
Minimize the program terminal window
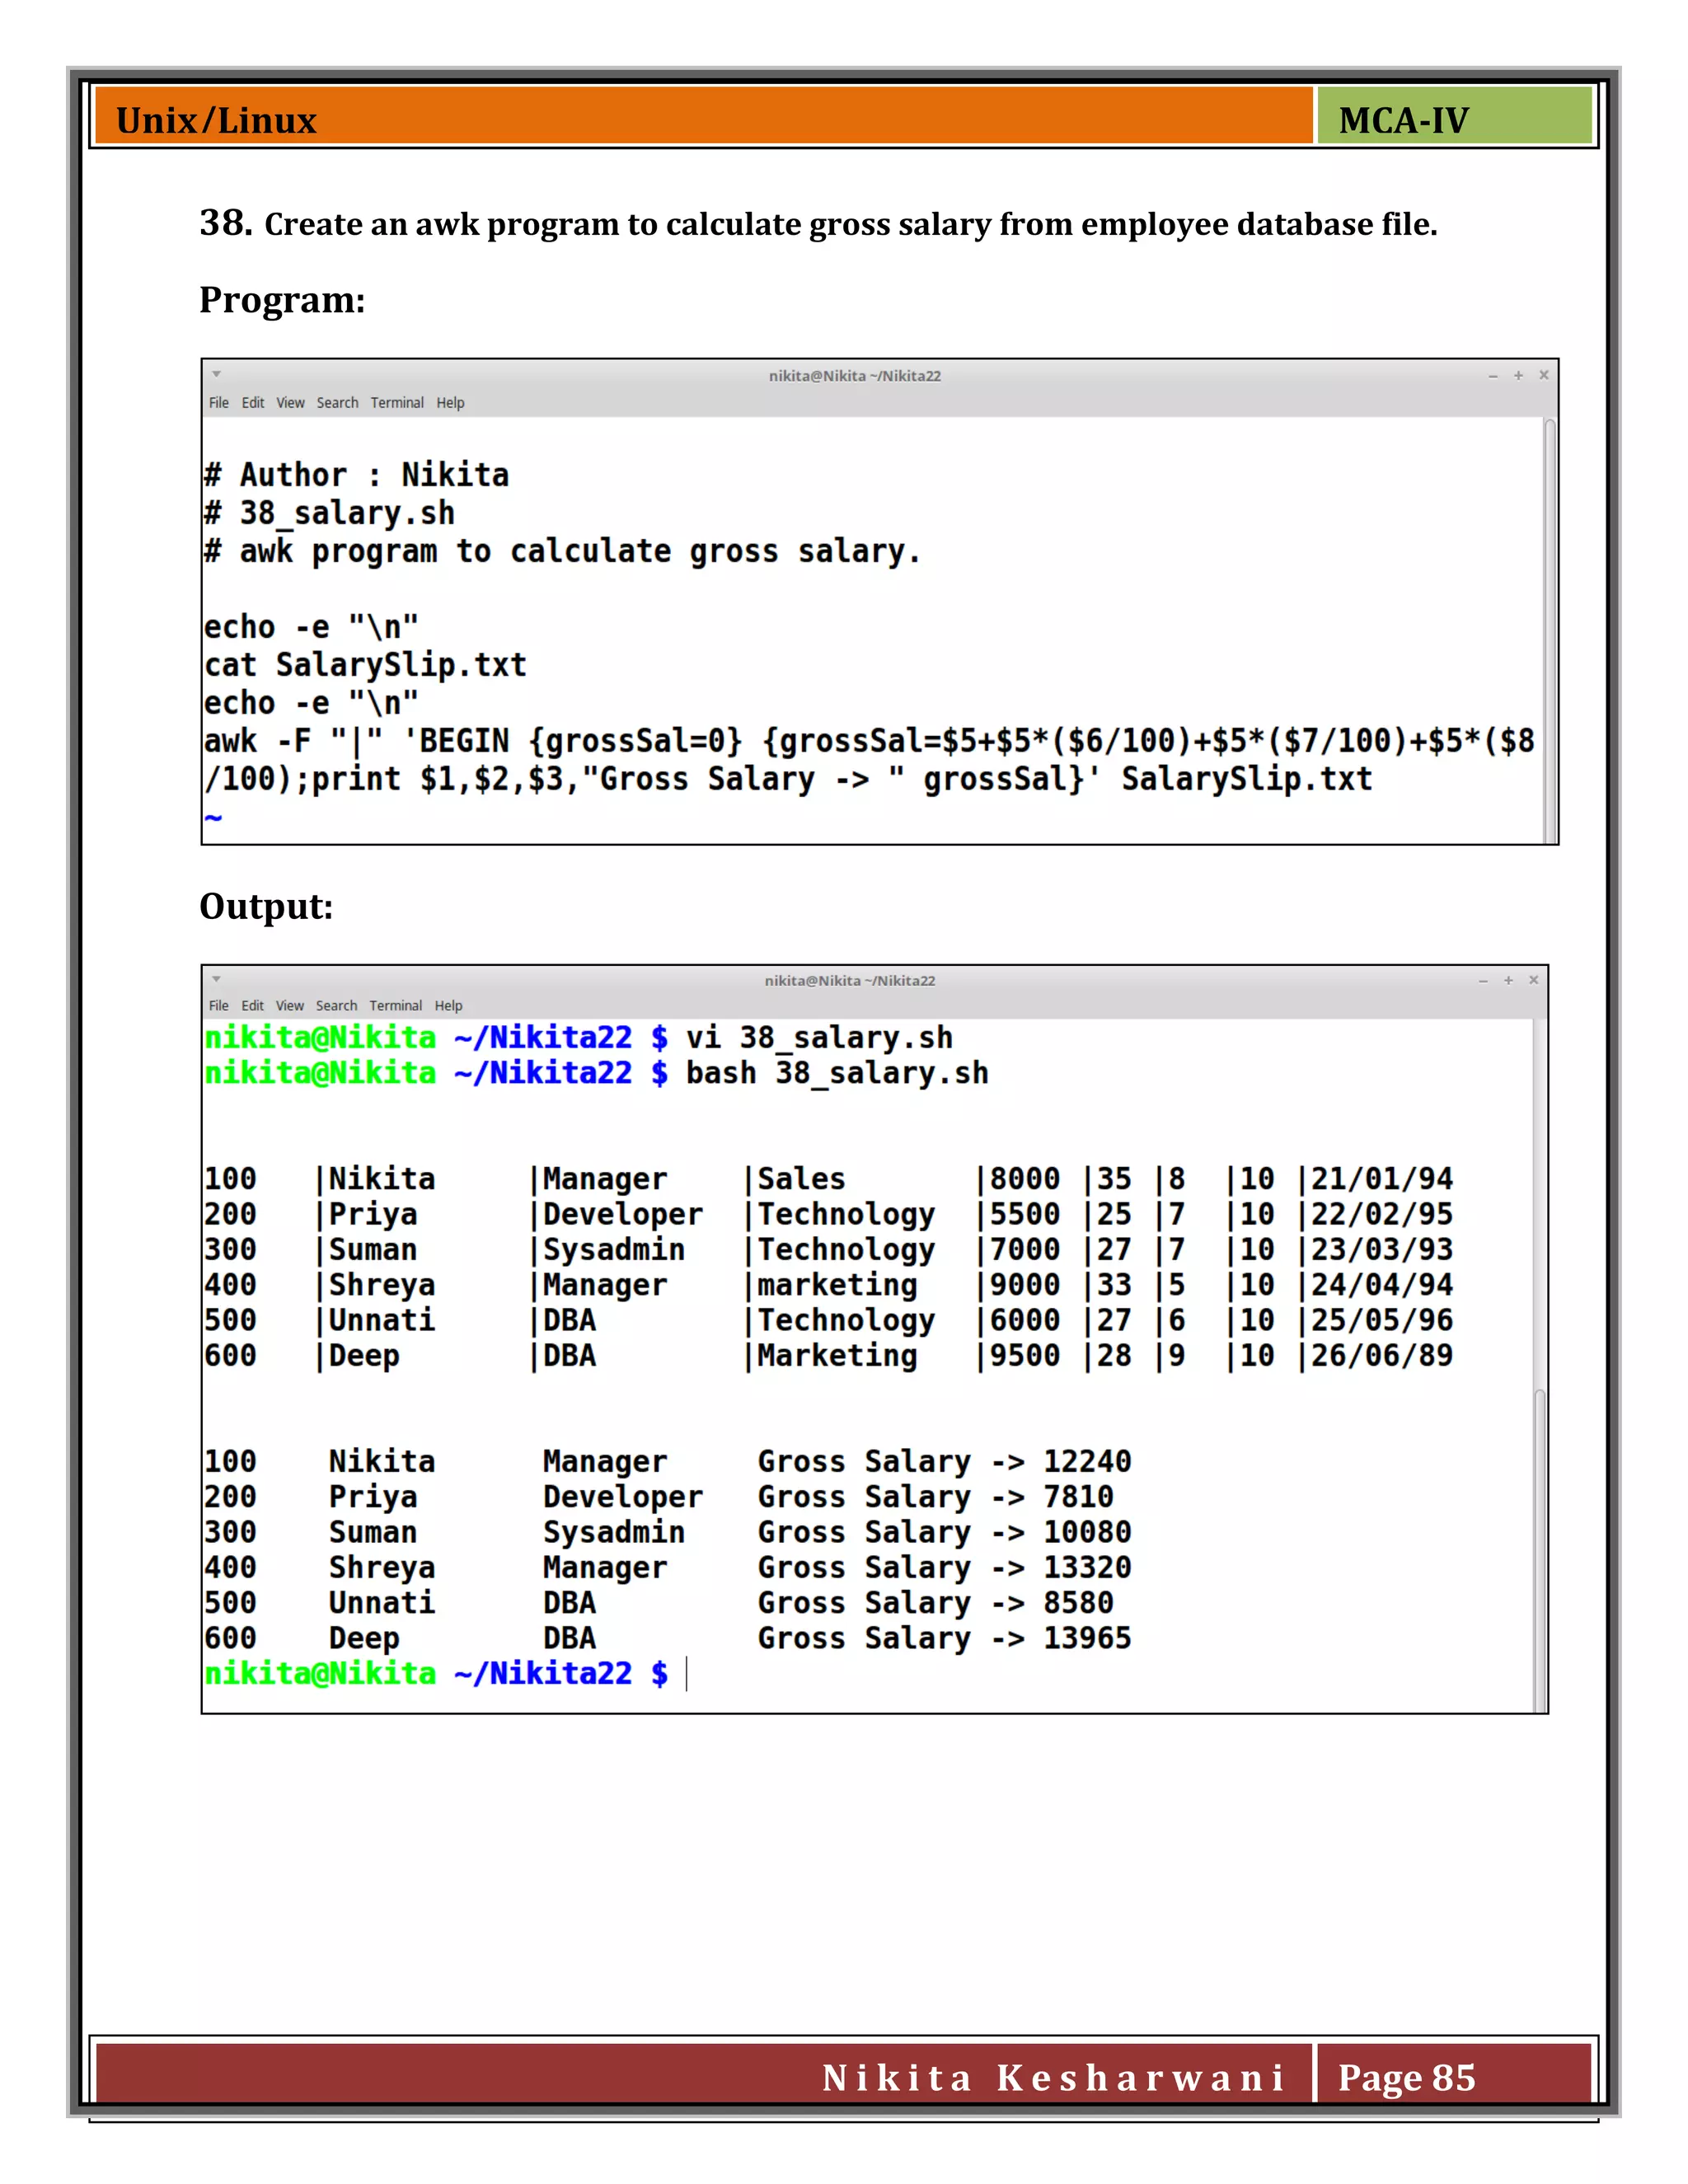(1493, 376)
